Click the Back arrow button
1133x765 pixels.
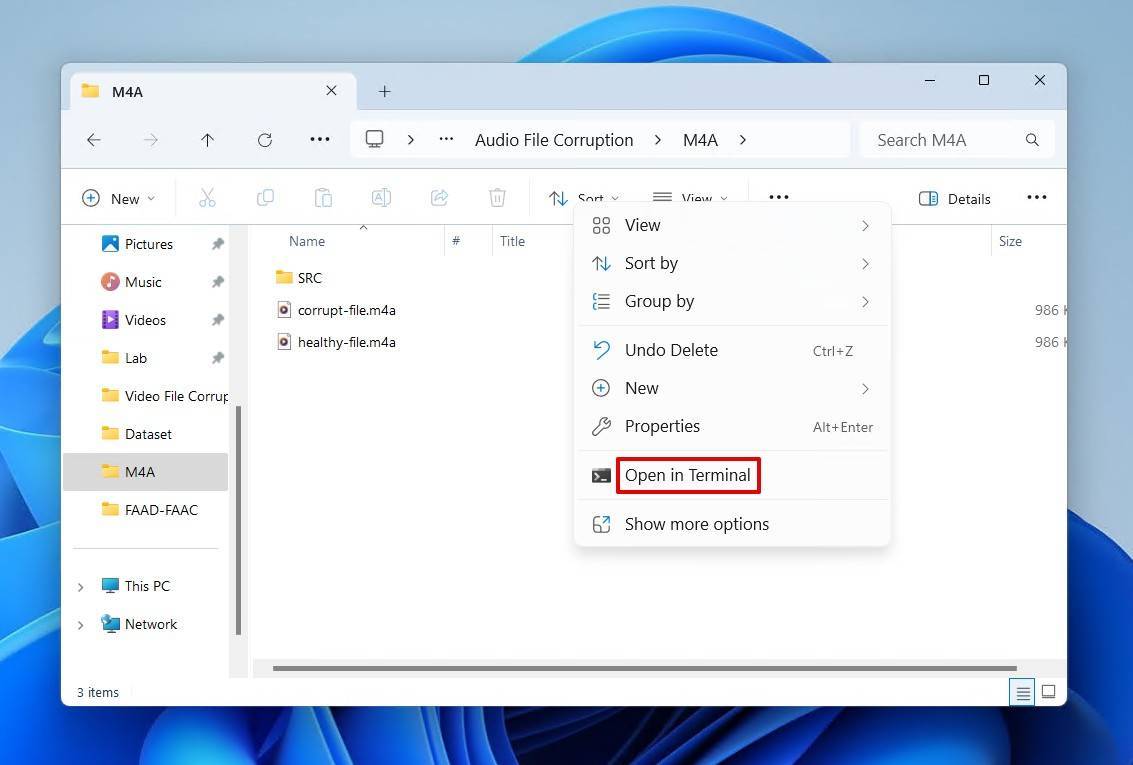pyautogui.click(x=94, y=140)
